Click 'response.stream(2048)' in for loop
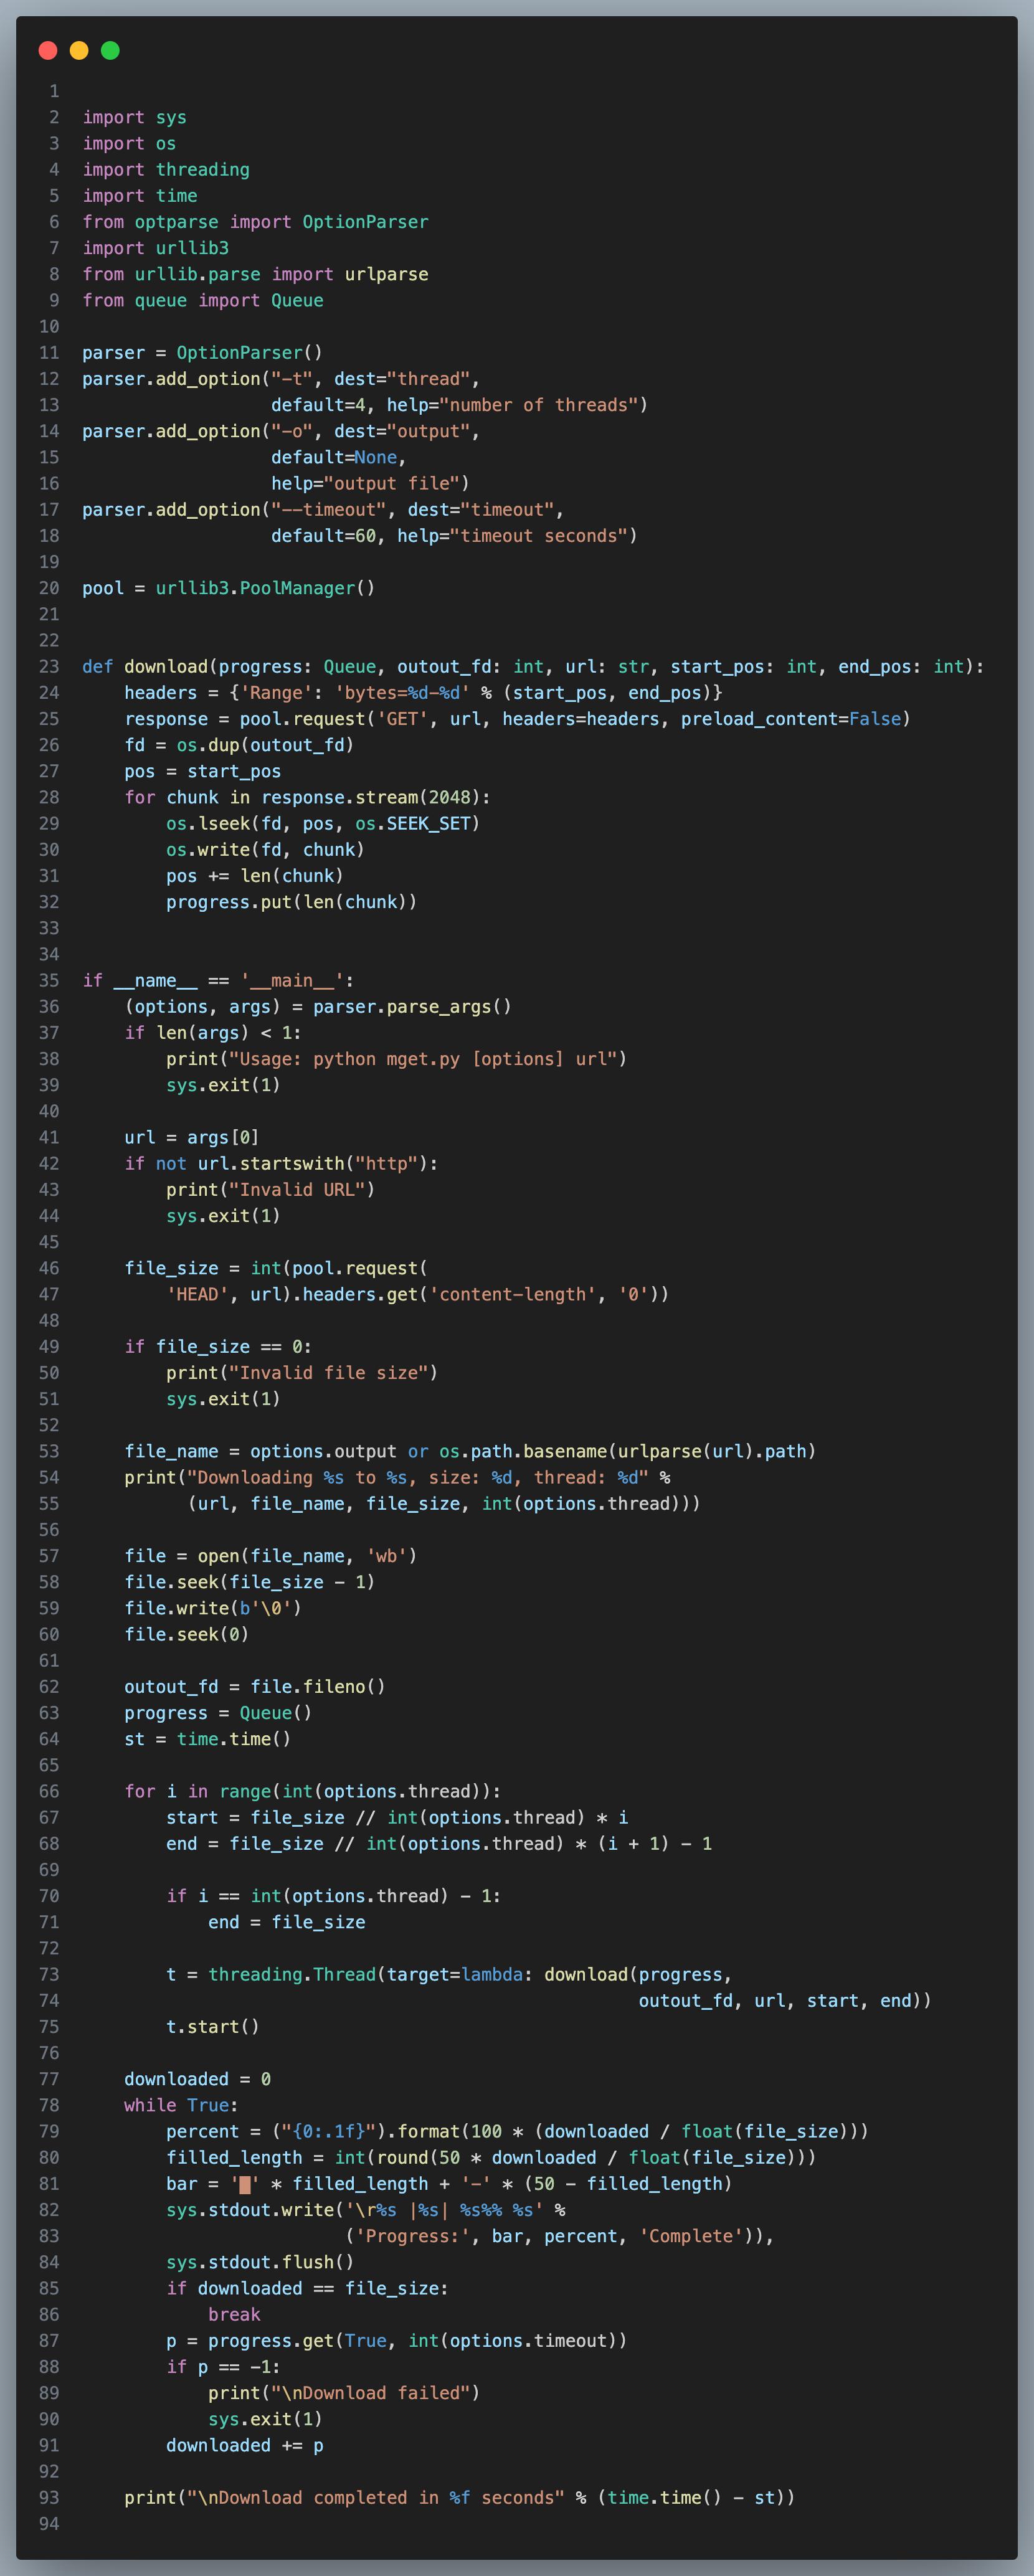 tap(370, 797)
